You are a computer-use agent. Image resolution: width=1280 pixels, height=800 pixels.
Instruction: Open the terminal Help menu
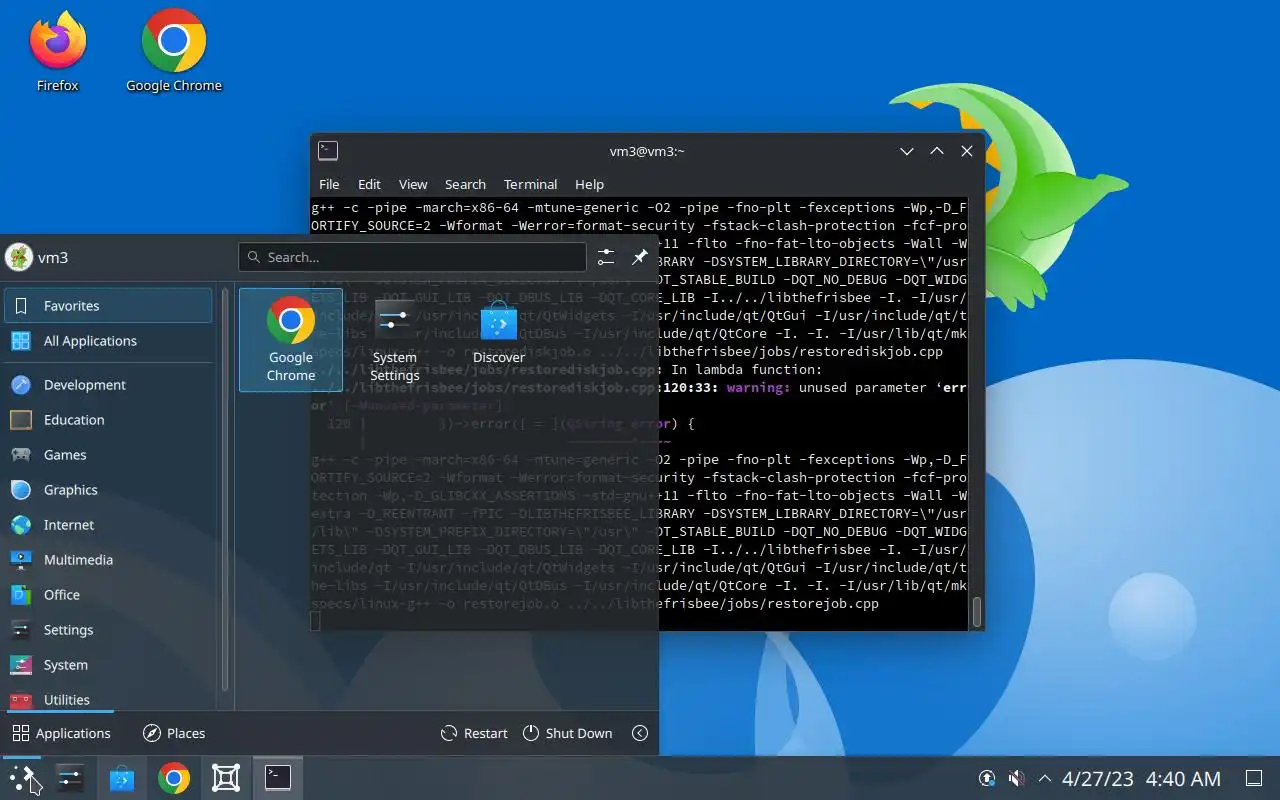pos(589,184)
